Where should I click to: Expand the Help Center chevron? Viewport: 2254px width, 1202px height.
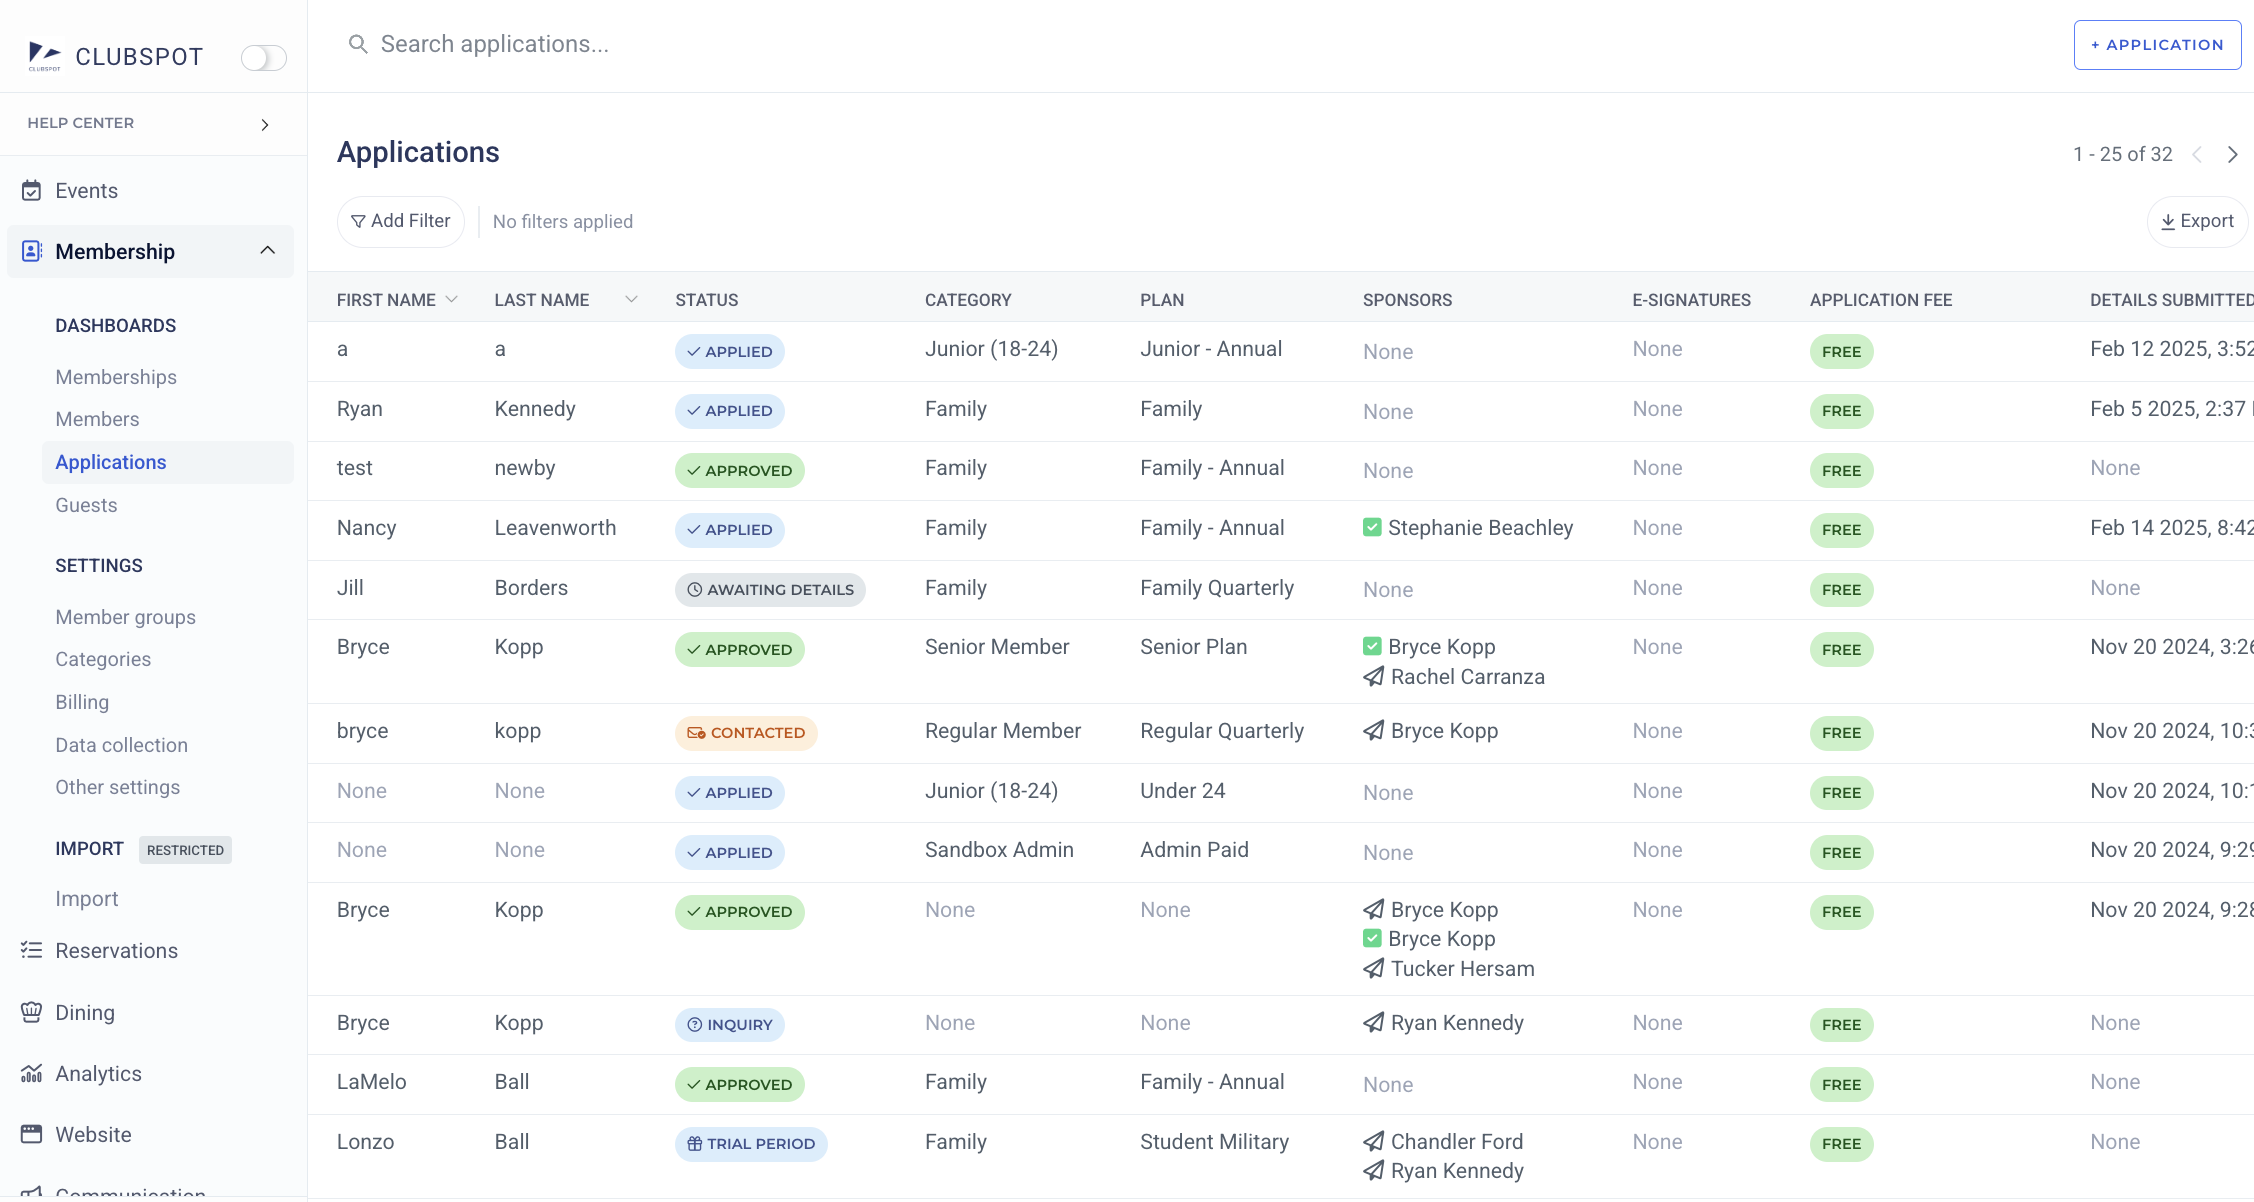[265, 124]
